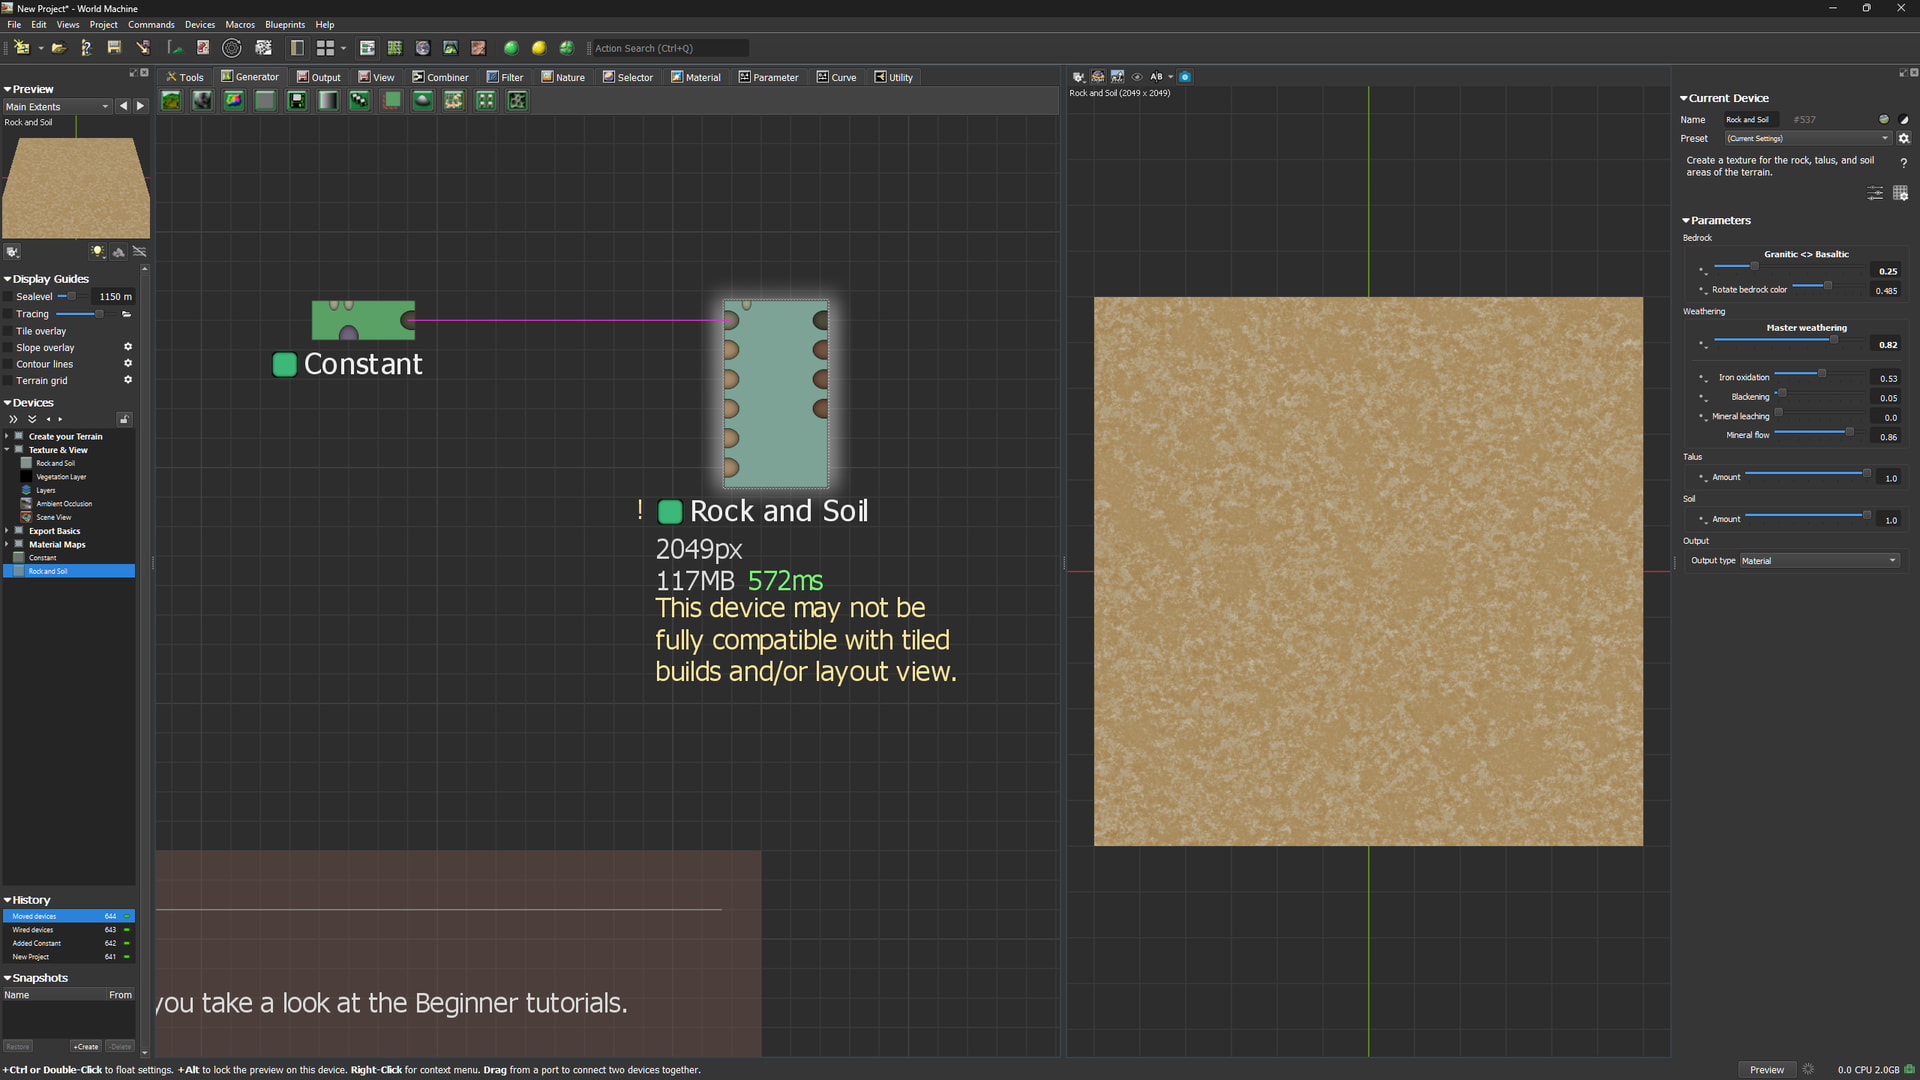Screen dimensions: 1920x1080
Task: Enable the Tracing checkbox
Action: point(9,314)
